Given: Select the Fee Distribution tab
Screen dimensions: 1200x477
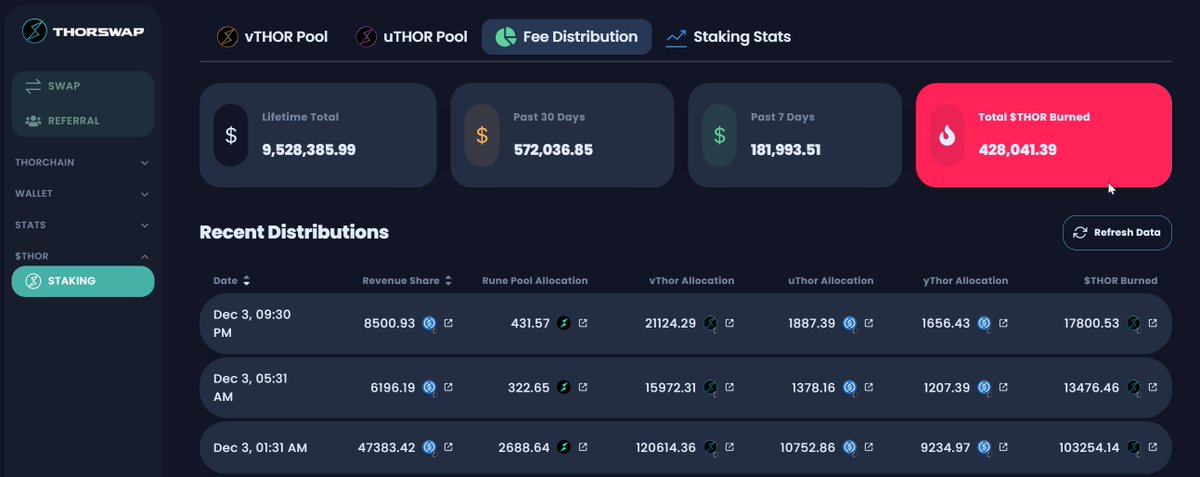Looking at the screenshot, I should (567, 37).
